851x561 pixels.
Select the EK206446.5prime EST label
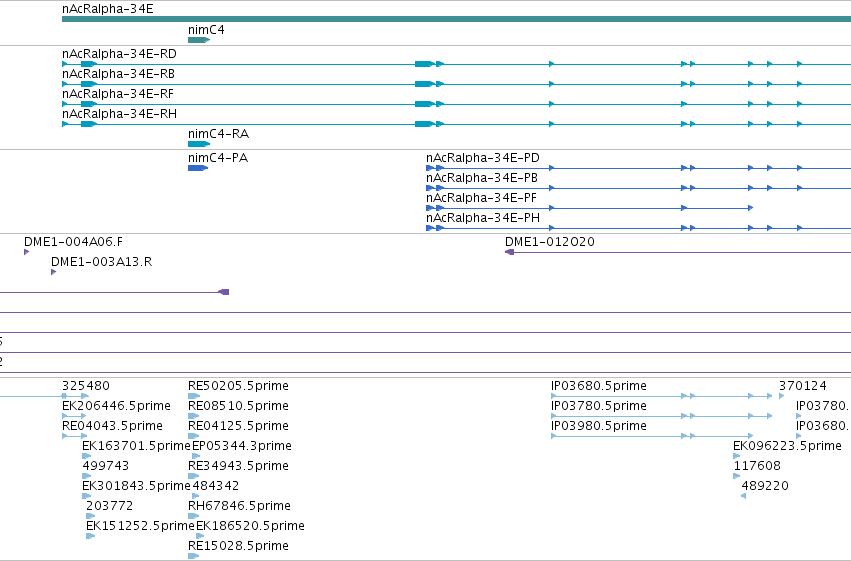tap(116, 406)
